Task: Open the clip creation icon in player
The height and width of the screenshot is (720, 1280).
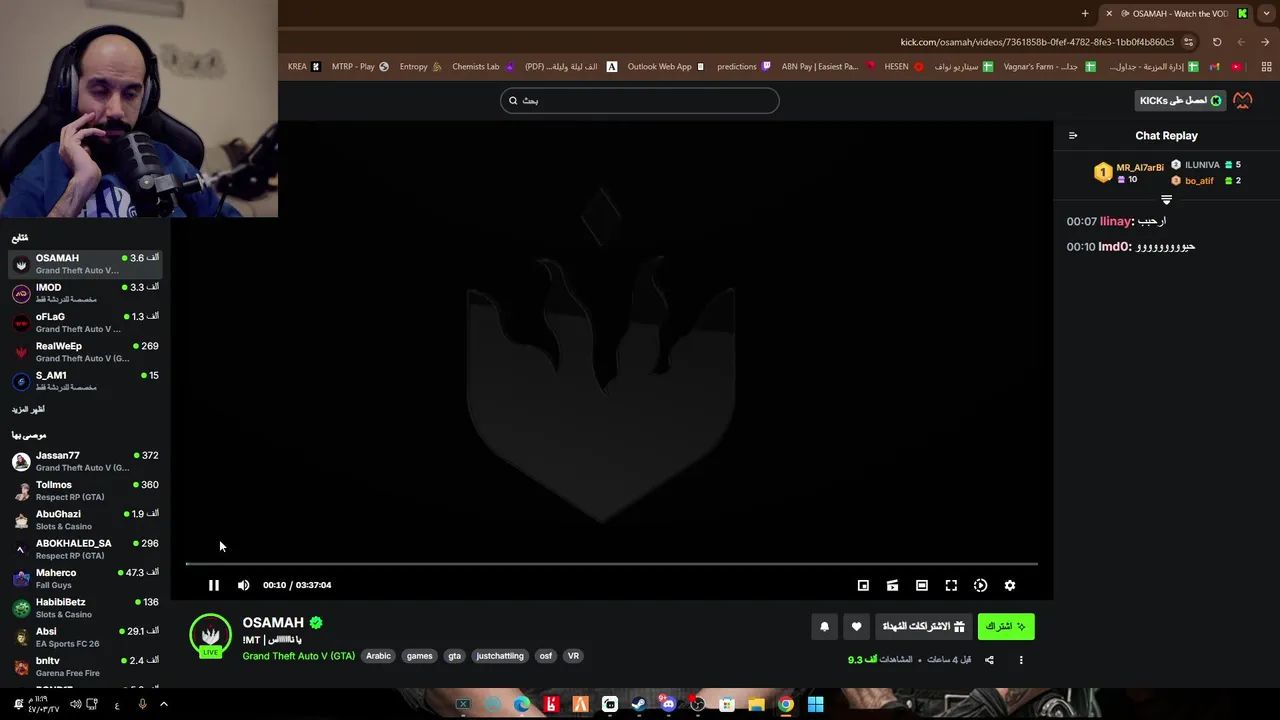Action: point(892,585)
